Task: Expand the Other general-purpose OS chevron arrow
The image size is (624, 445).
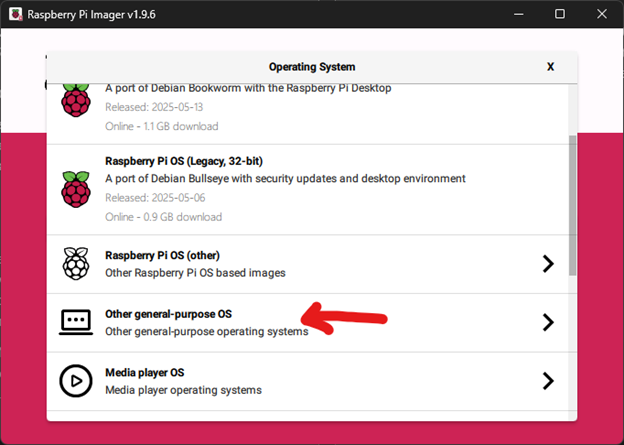Action: (548, 322)
